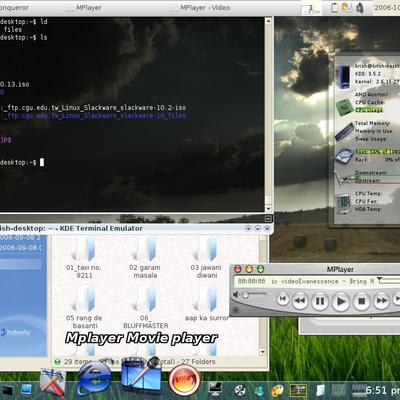This screenshot has width=400, height=400.
Task: Click the small square button below terminal scrollbar
Action: pos(269,219)
